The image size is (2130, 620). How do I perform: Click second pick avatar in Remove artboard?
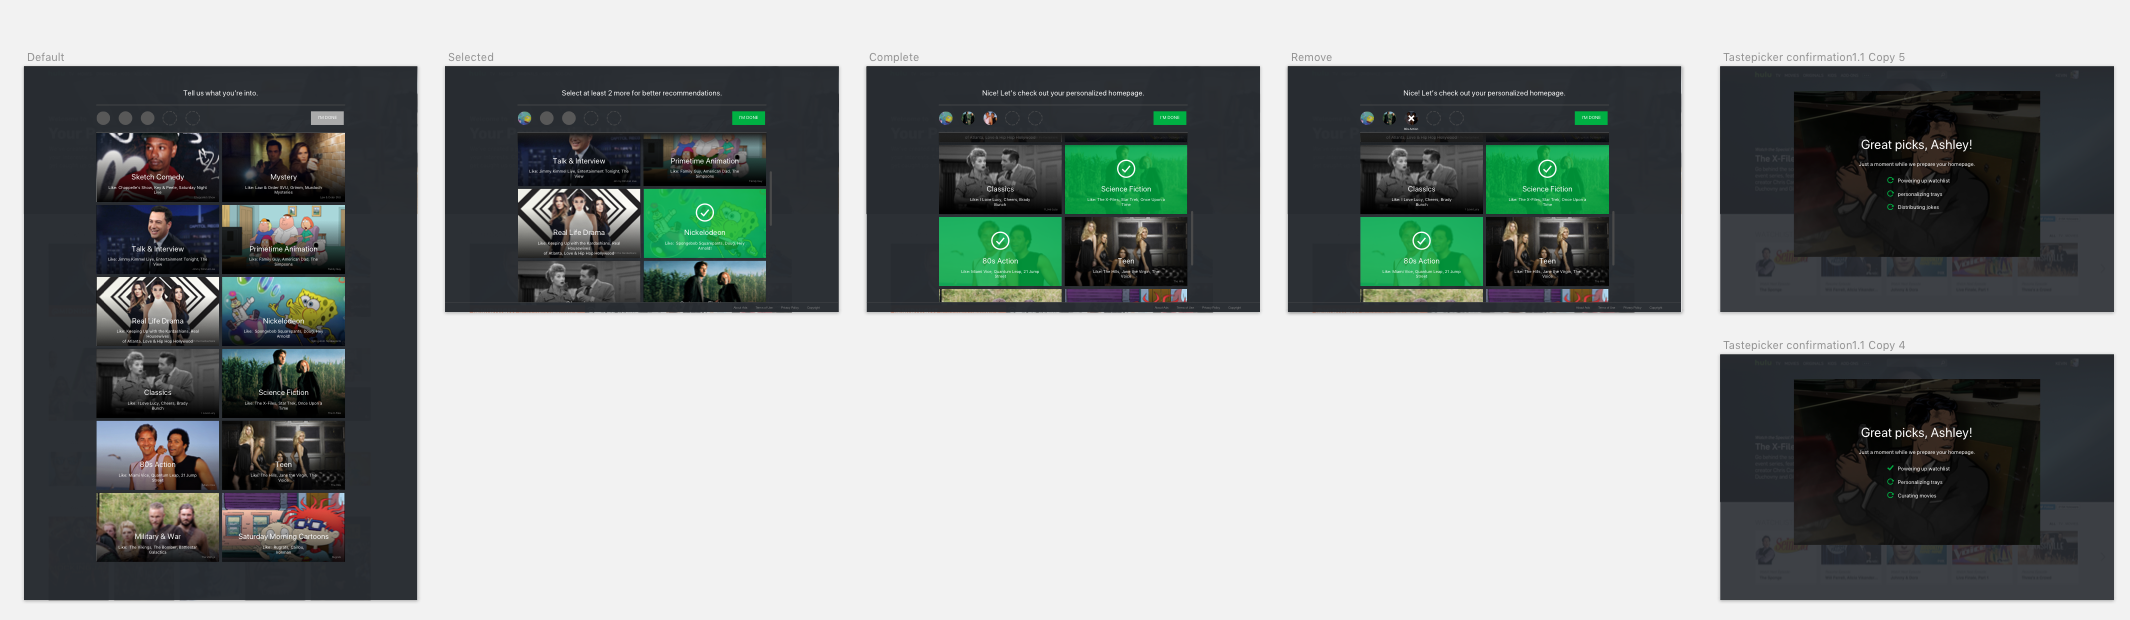coord(1389,118)
